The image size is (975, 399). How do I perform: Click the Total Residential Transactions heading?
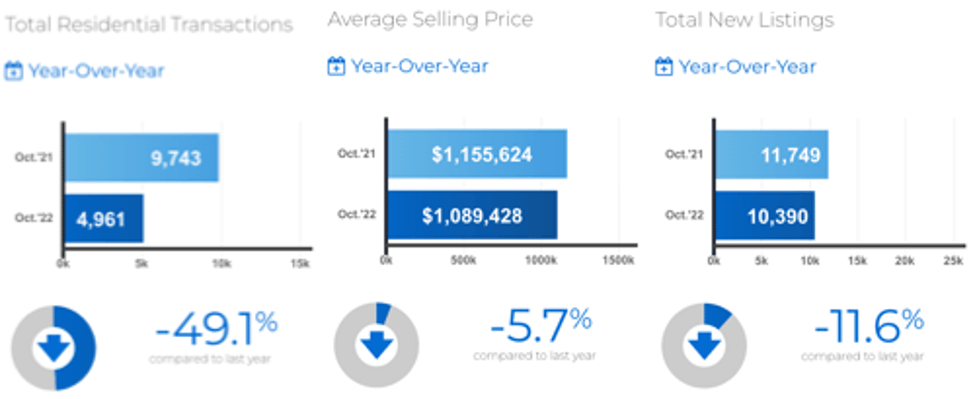point(149,25)
